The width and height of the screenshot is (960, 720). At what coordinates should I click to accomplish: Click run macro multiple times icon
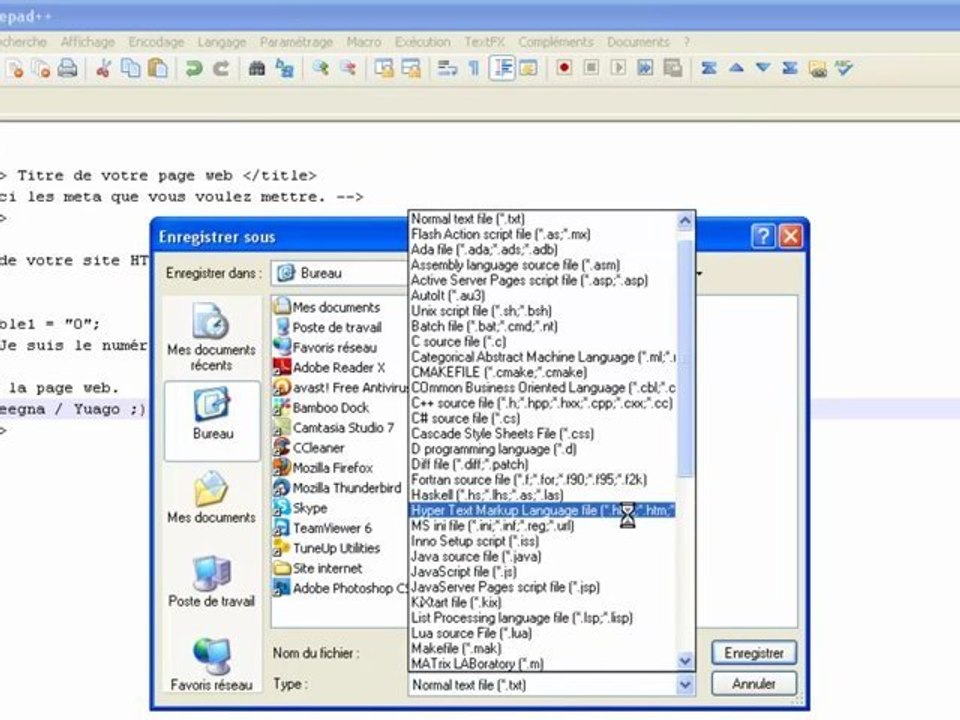tap(645, 67)
